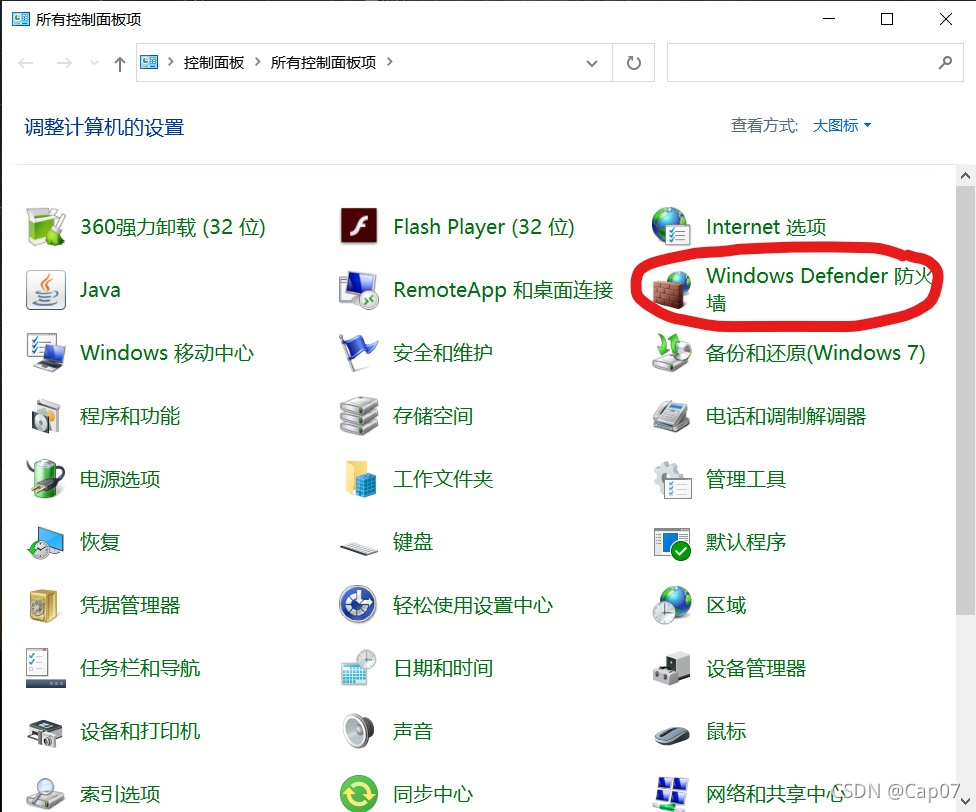Open the 默认程序 icon

[672, 543]
